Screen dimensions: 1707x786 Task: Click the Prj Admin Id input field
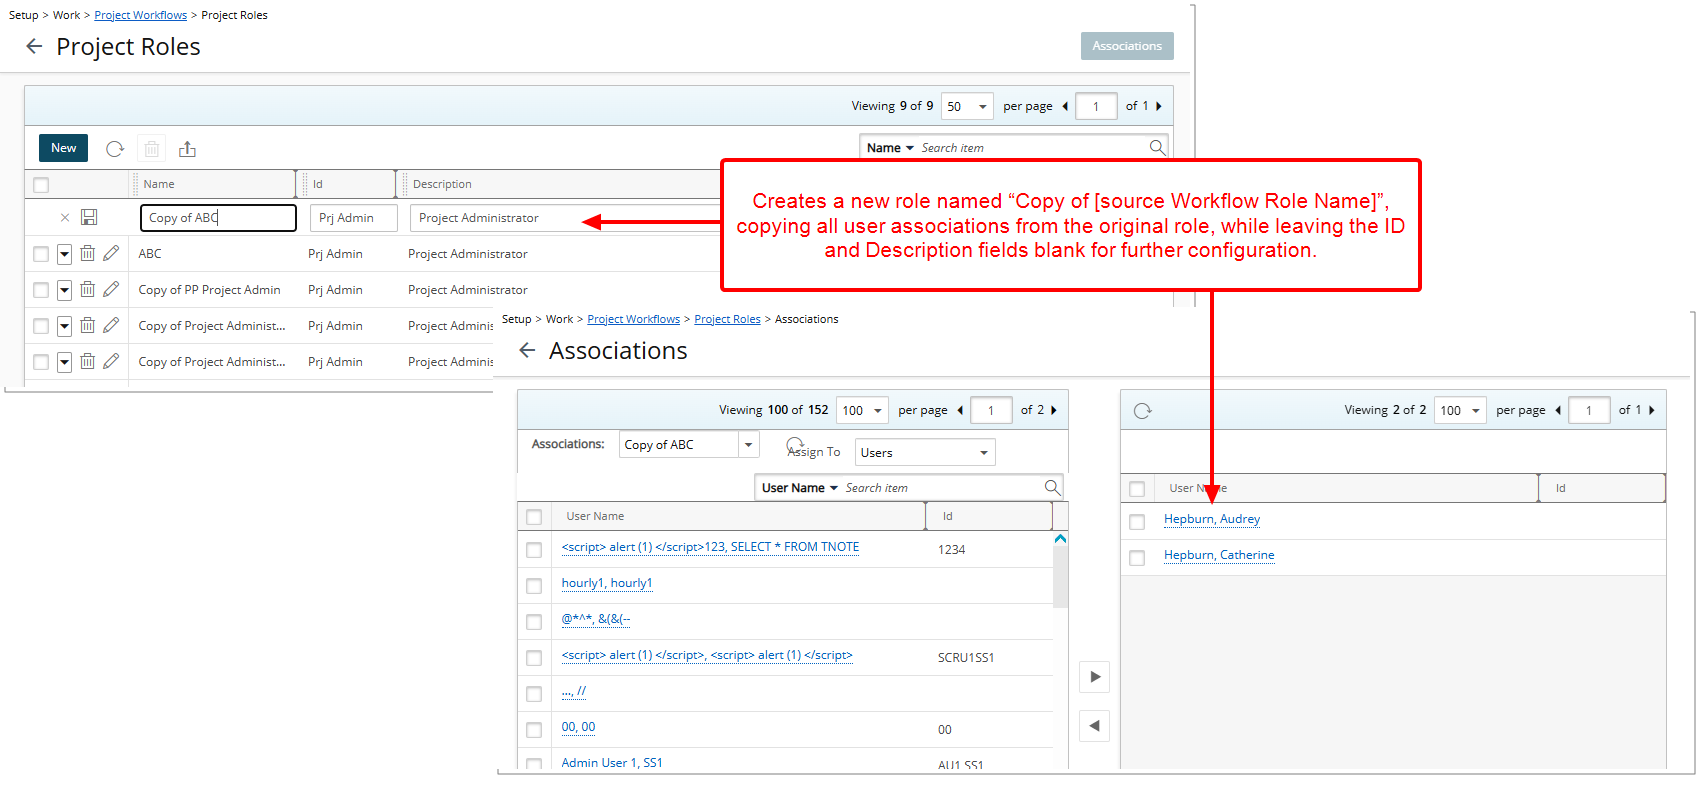coord(354,217)
